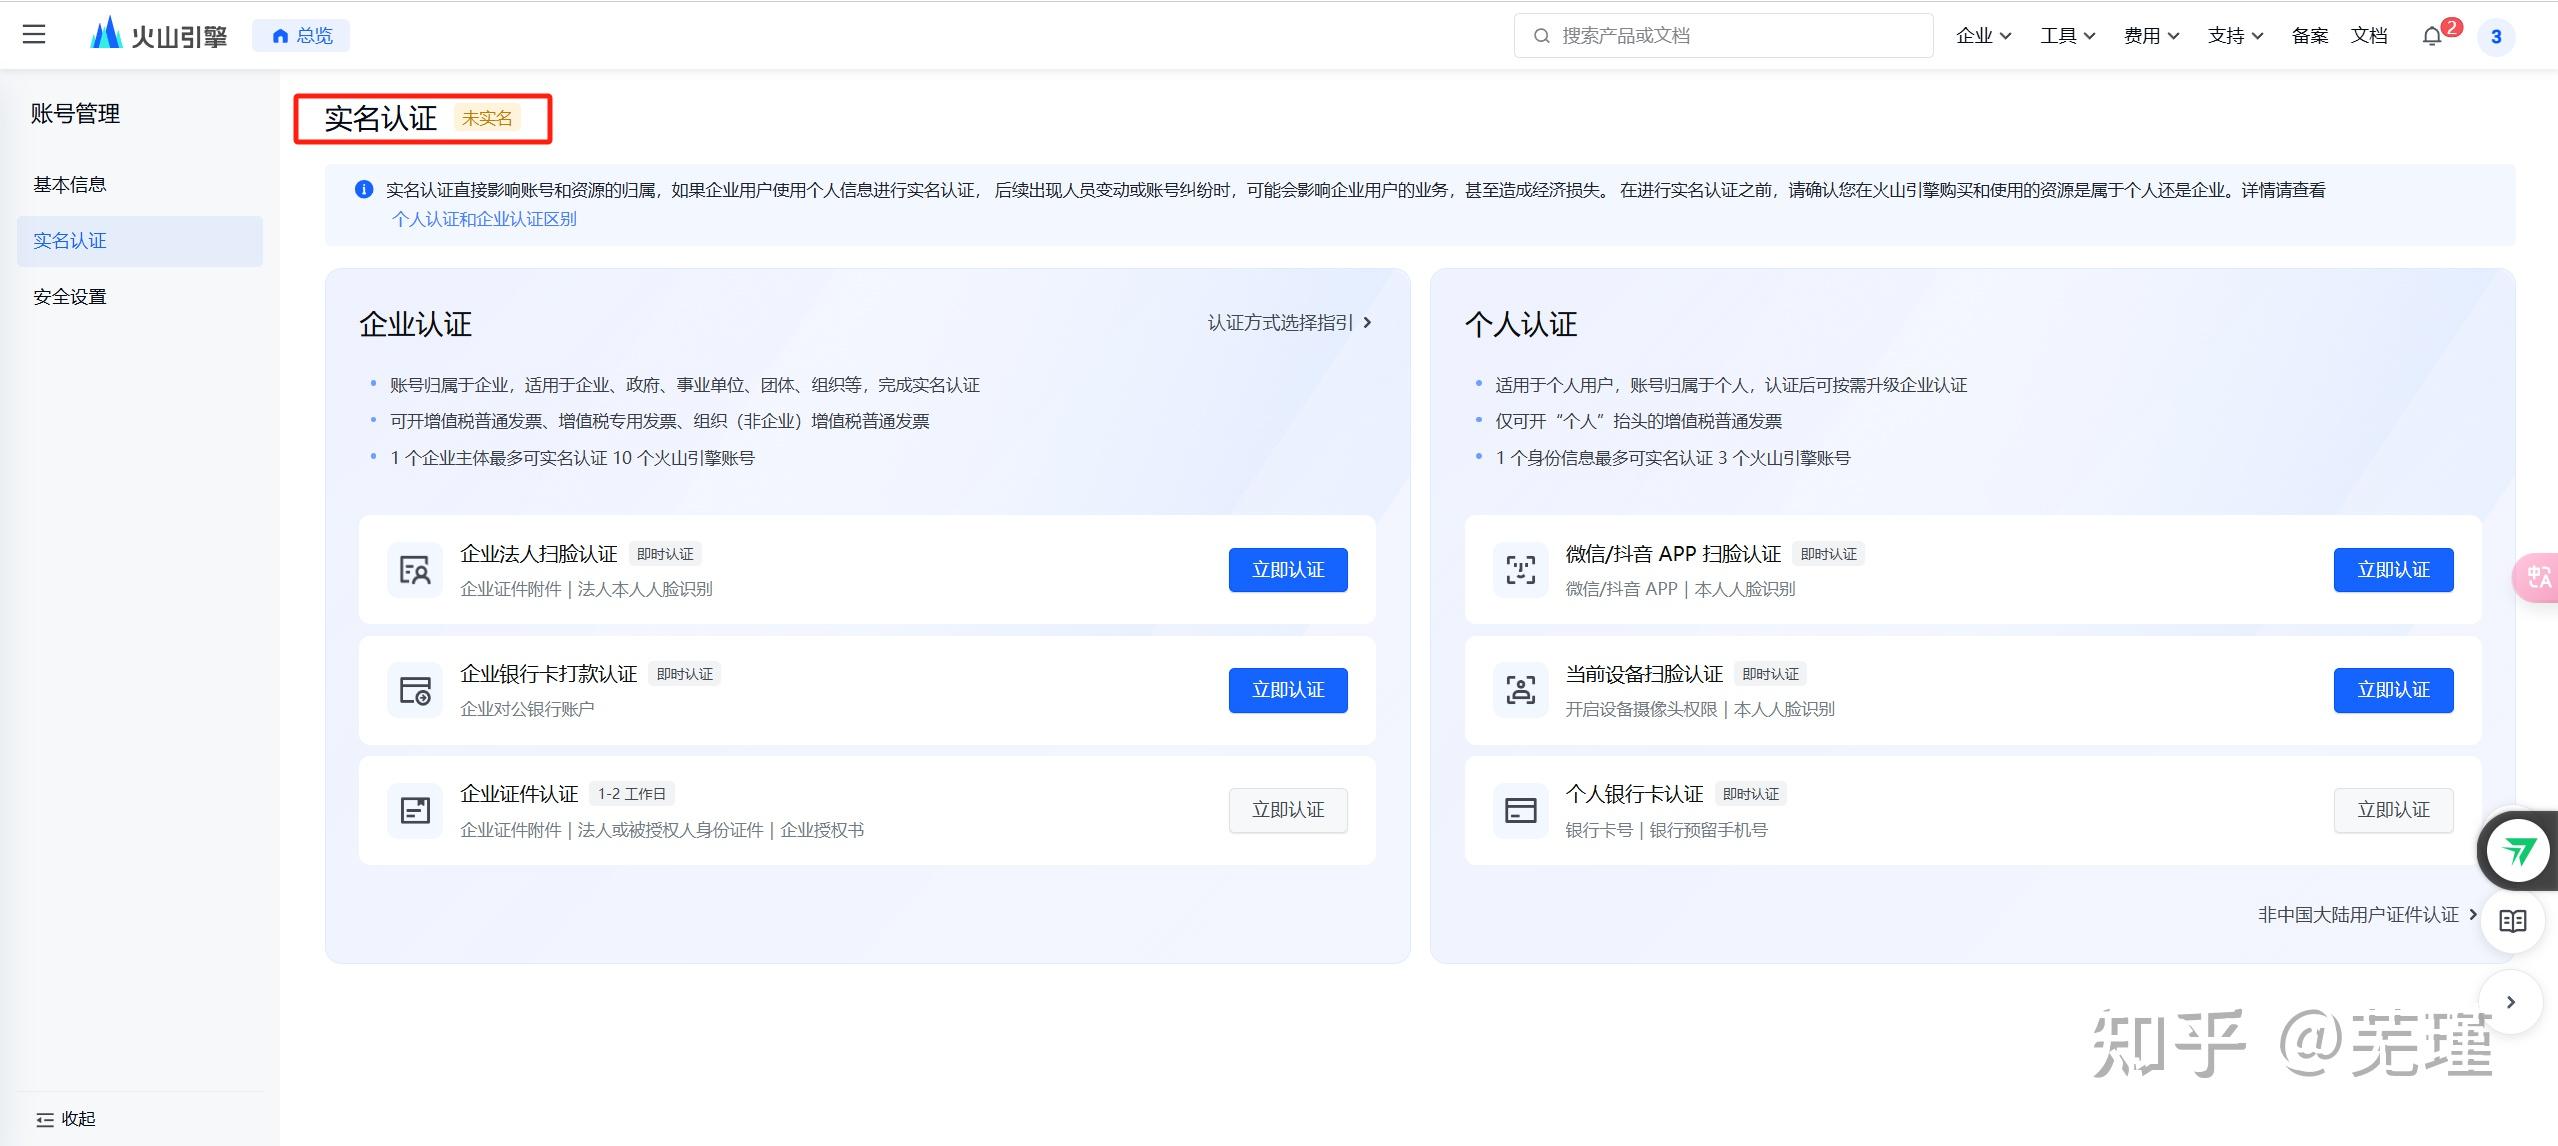
Task: Click the 企业法人扫脸认证 face-scan icon
Action: (414, 569)
